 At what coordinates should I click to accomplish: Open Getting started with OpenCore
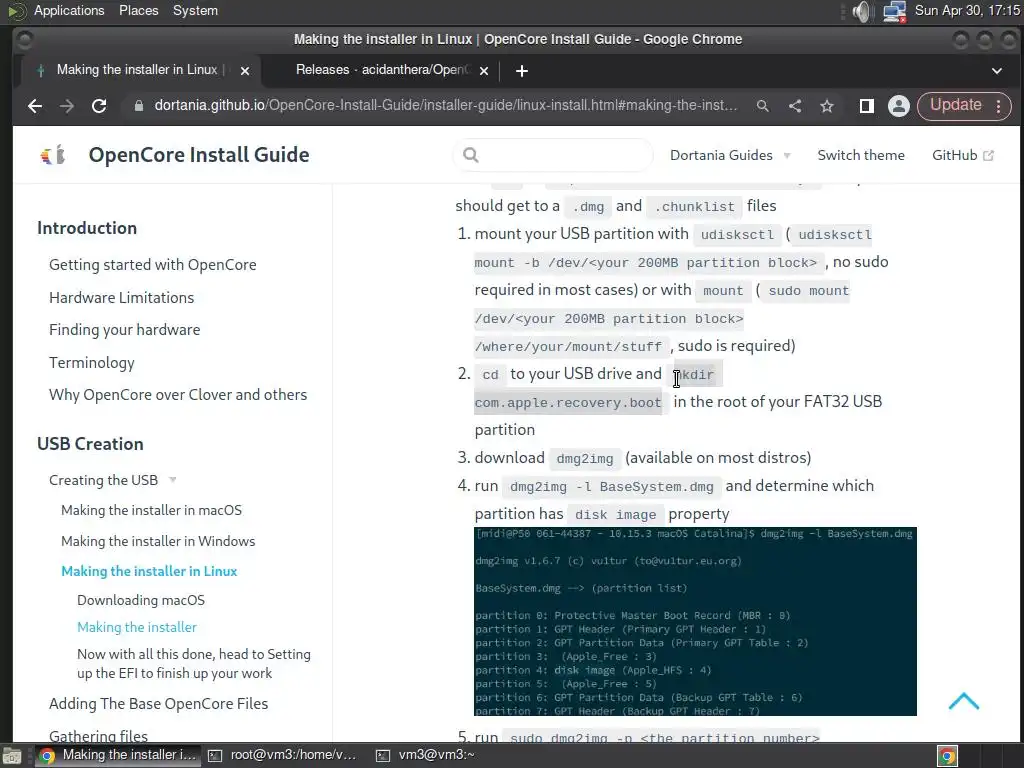point(153,264)
